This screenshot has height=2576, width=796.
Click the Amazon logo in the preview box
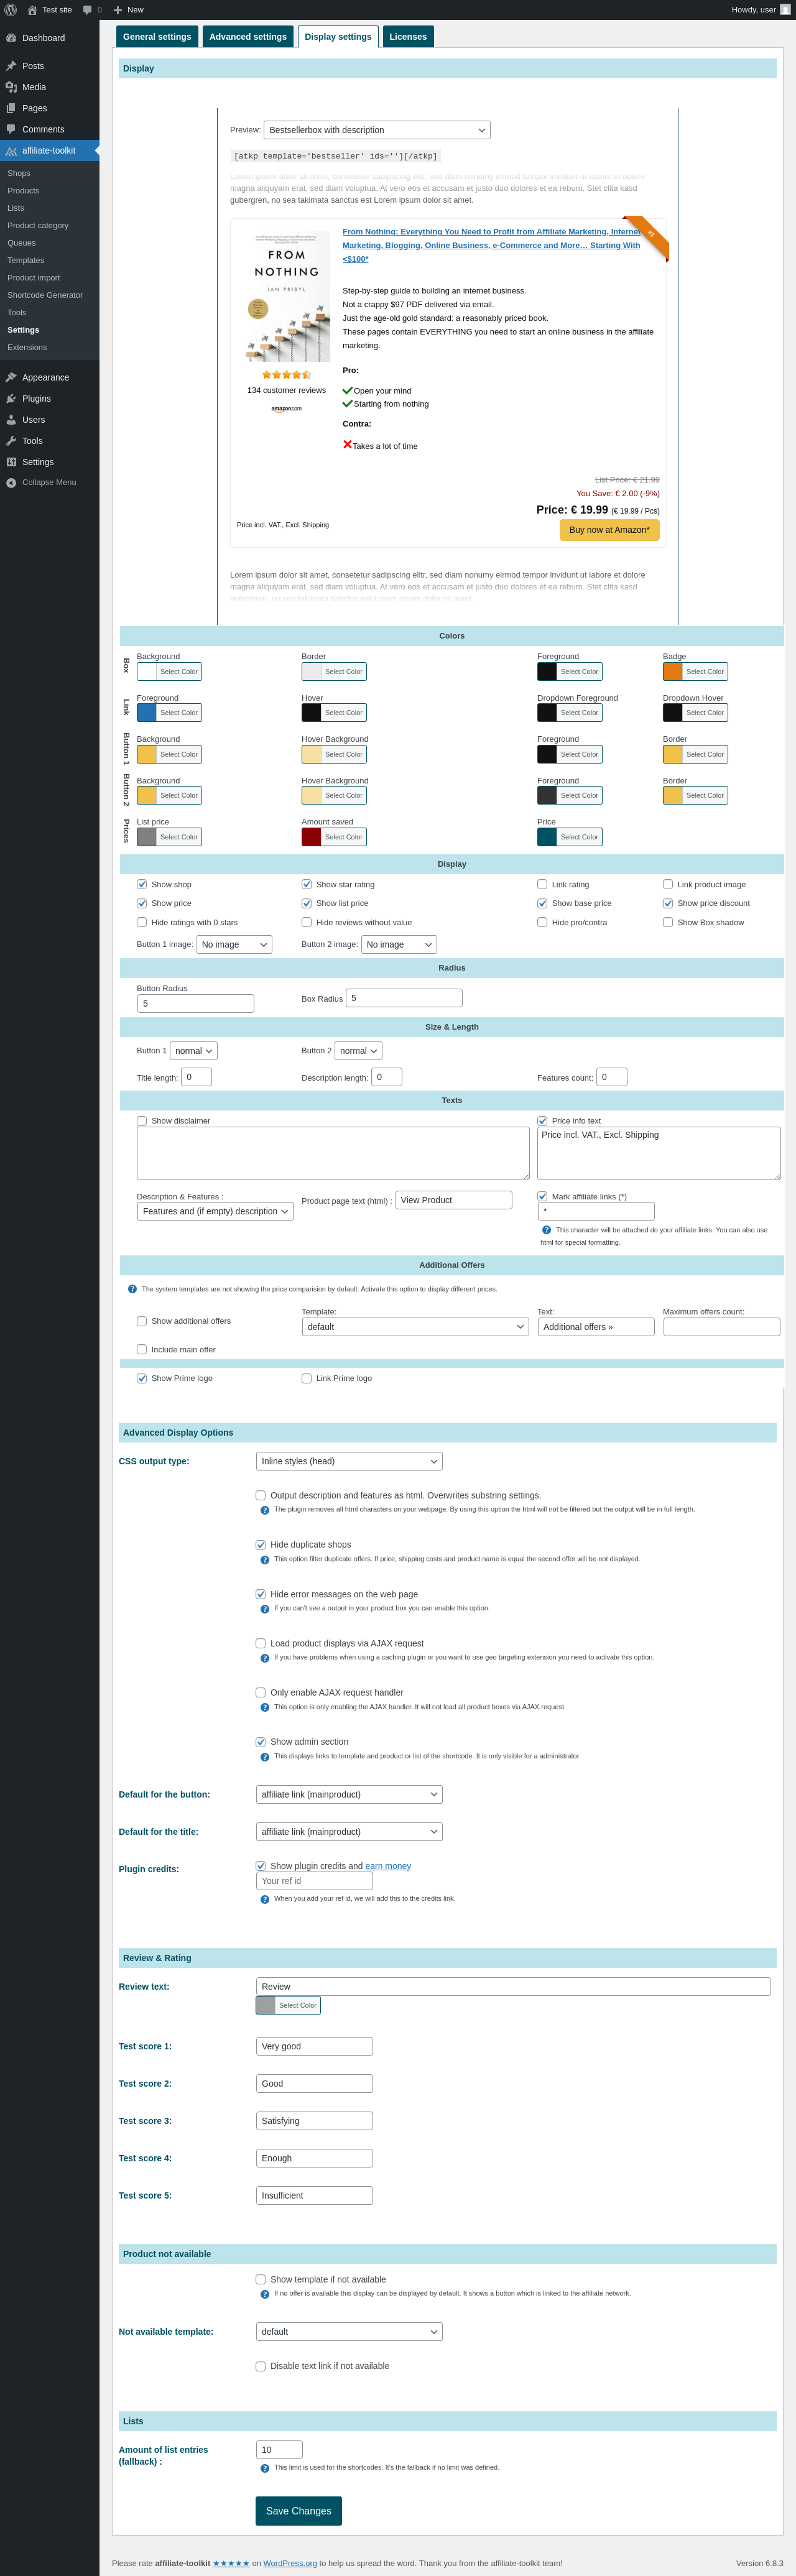[x=286, y=409]
